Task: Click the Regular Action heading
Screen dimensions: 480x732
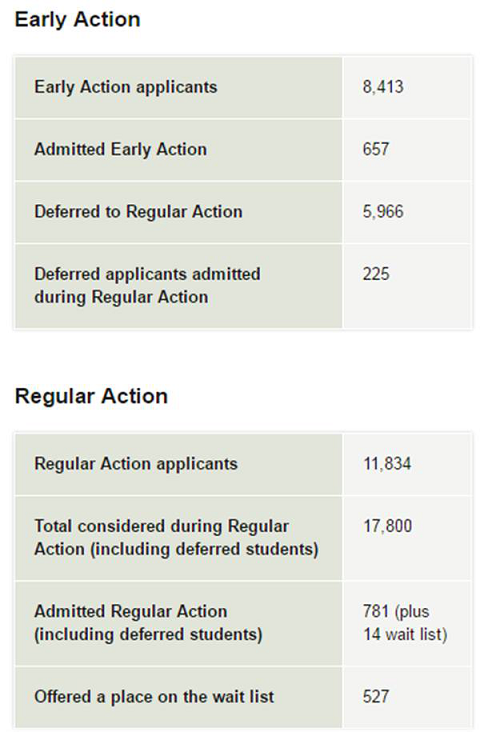Action: [x=91, y=396]
